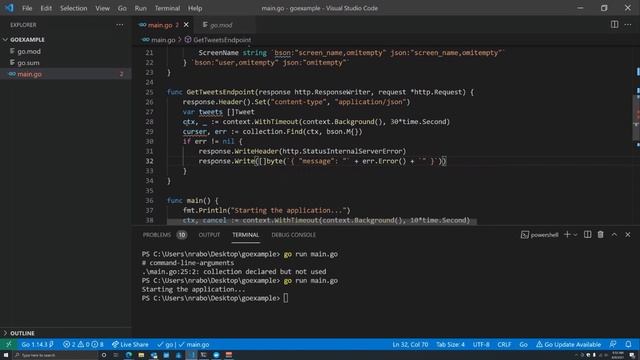Open the Help menu
This screenshot has width=640, height=360.
pyautogui.click(x=195, y=8)
